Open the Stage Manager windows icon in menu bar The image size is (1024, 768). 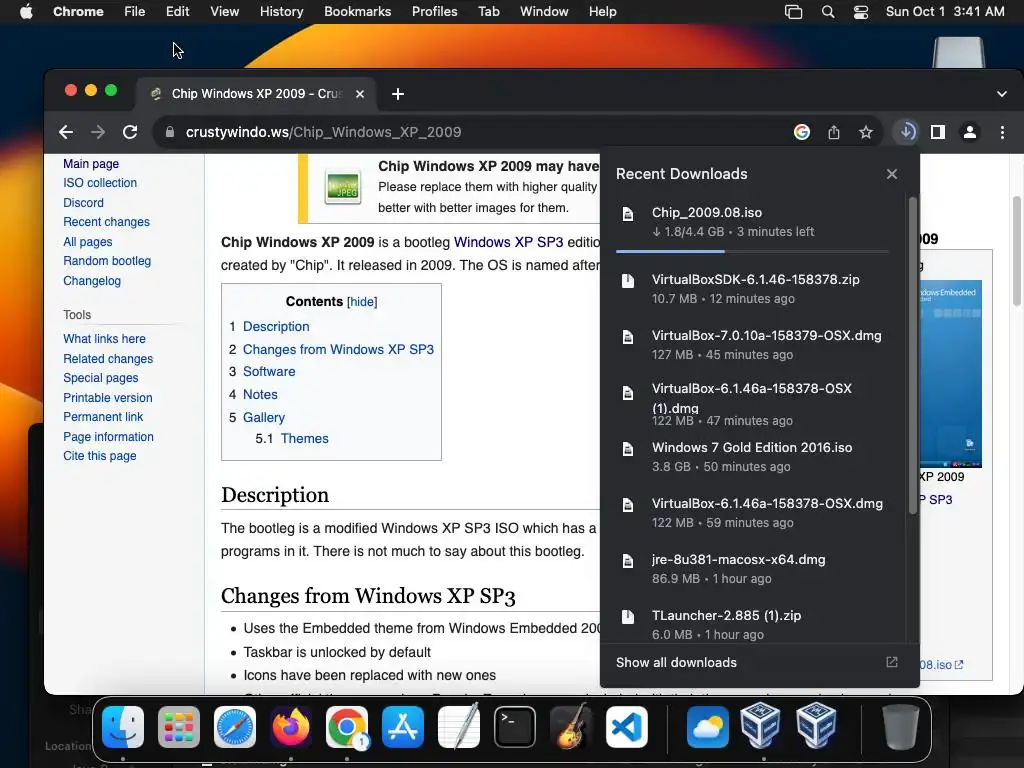click(793, 12)
